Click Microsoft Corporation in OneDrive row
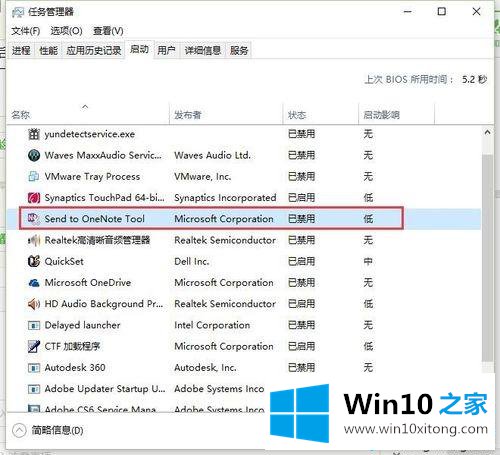This screenshot has width=500, height=455. tap(224, 283)
